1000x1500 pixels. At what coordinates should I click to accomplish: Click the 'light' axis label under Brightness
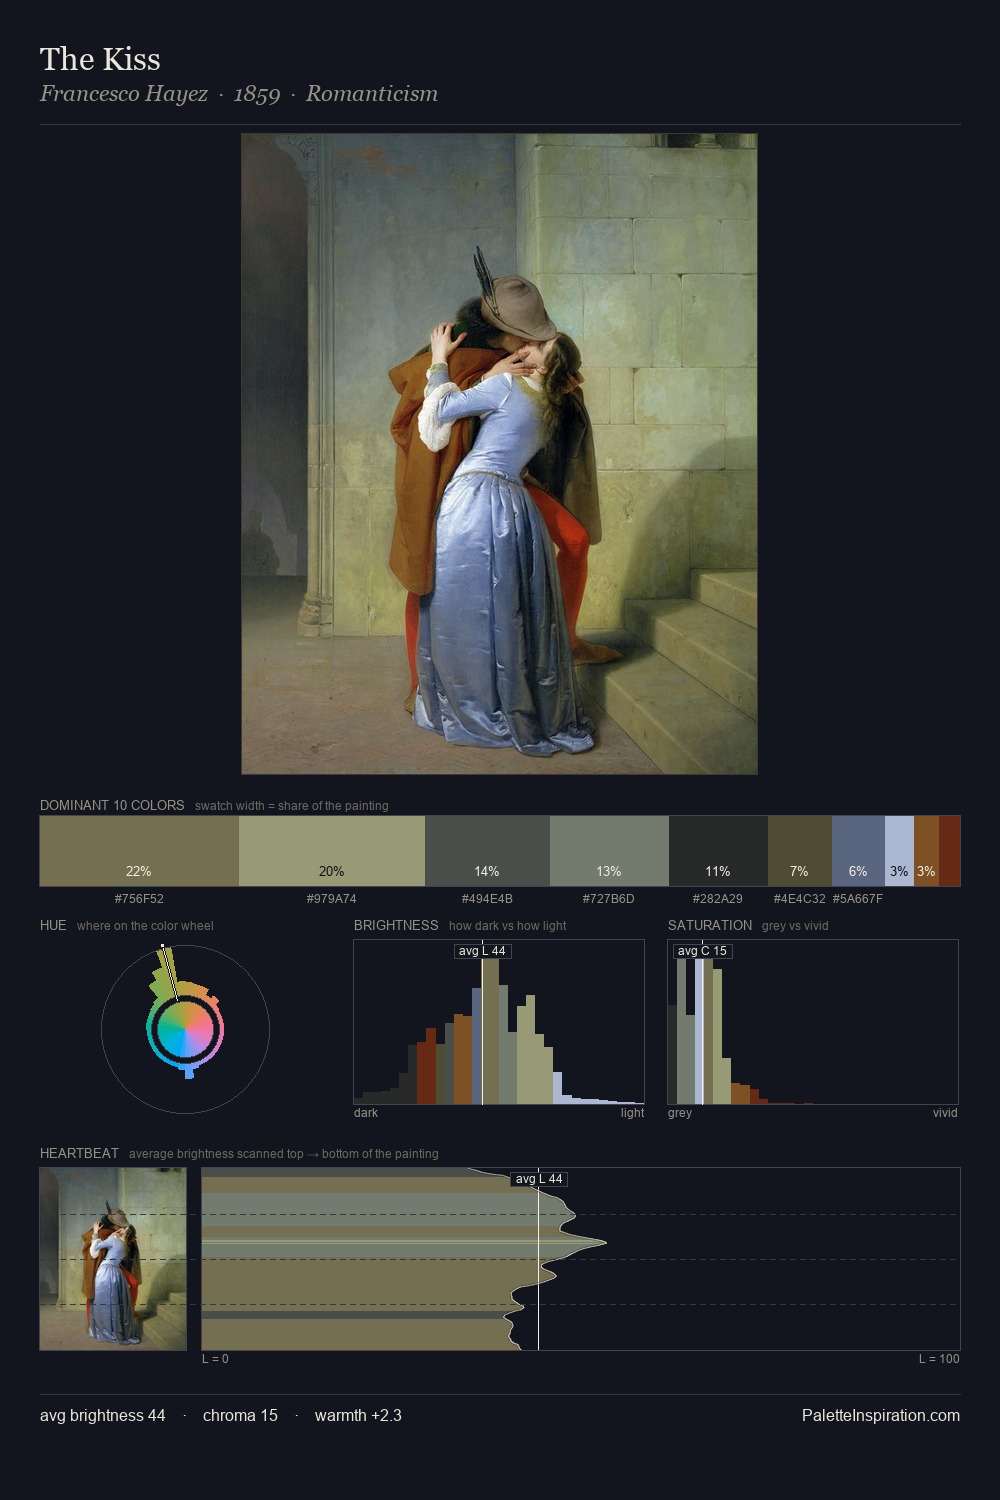click(x=632, y=1113)
